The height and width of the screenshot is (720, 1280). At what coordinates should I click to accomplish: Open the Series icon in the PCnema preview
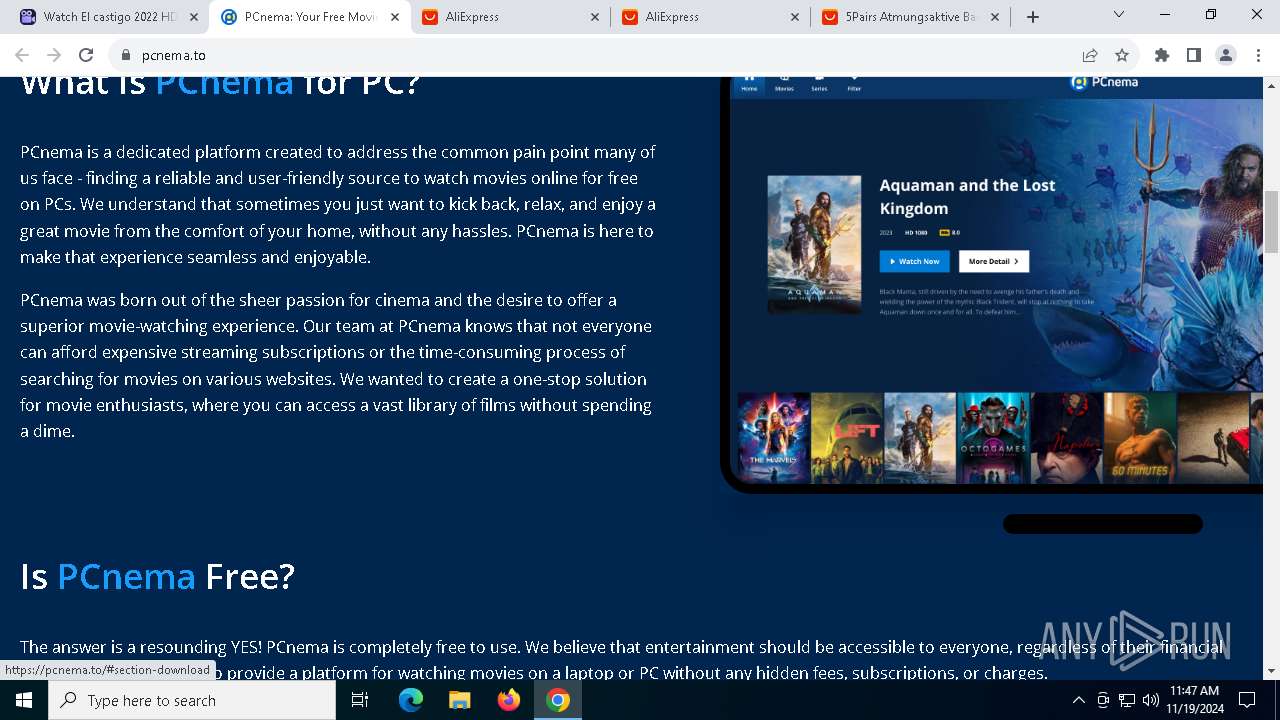click(819, 83)
